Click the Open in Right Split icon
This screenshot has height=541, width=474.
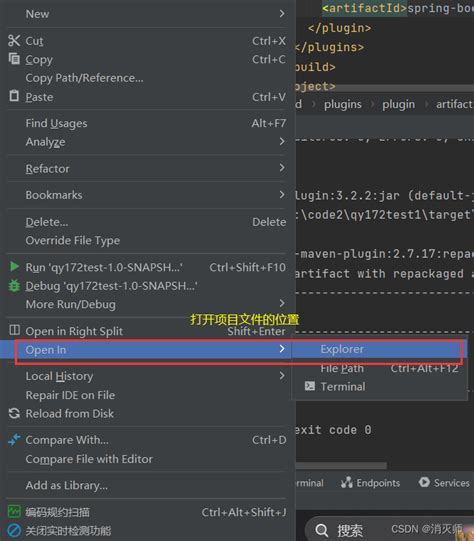[x=14, y=330]
